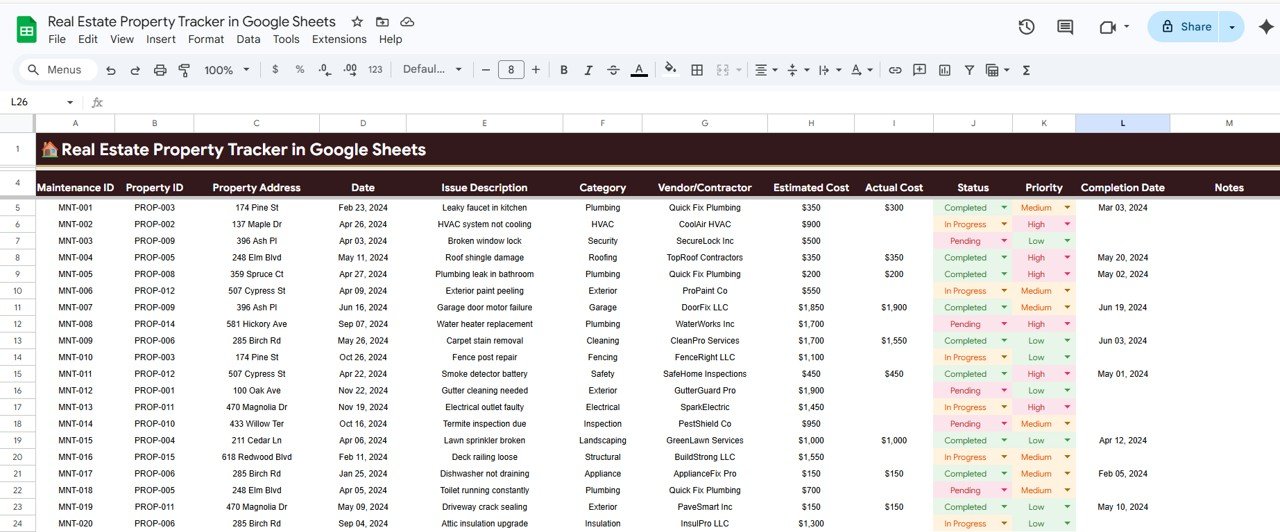Click the Share button
This screenshot has height=532, width=1280.
[1185, 27]
